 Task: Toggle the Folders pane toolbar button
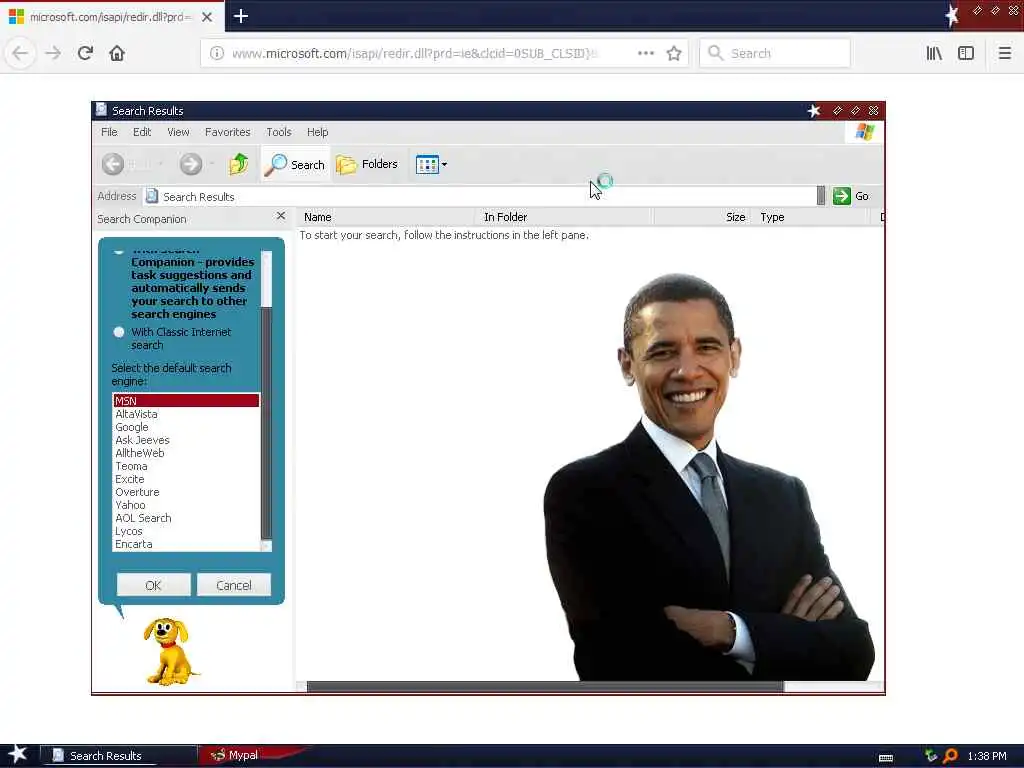coord(367,165)
